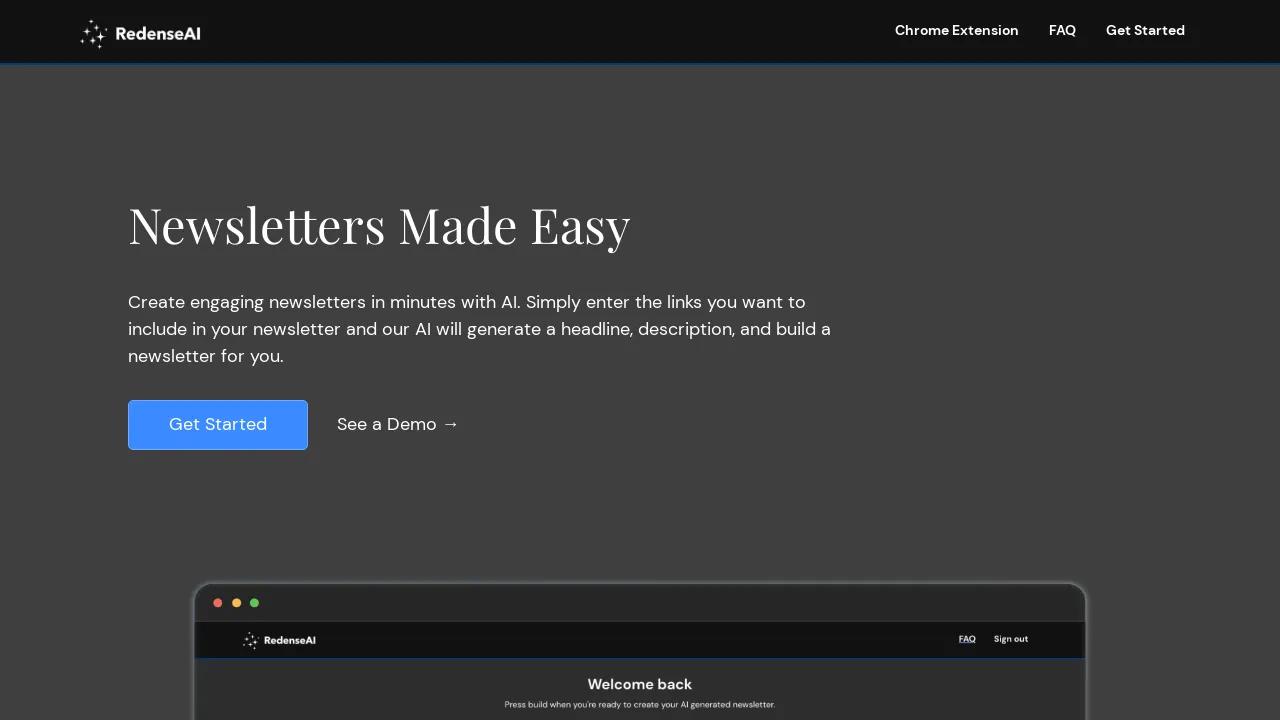
Task: Click the paragraph starting 'Create engaging newsletters'
Action: pyautogui.click(x=480, y=329)
